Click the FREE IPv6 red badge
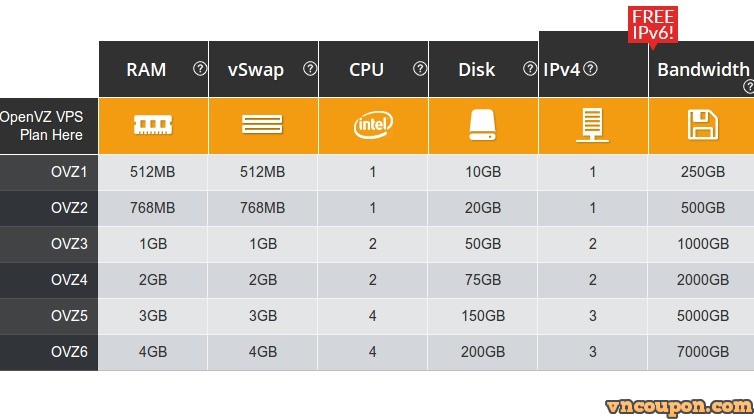 pos(653,26)
